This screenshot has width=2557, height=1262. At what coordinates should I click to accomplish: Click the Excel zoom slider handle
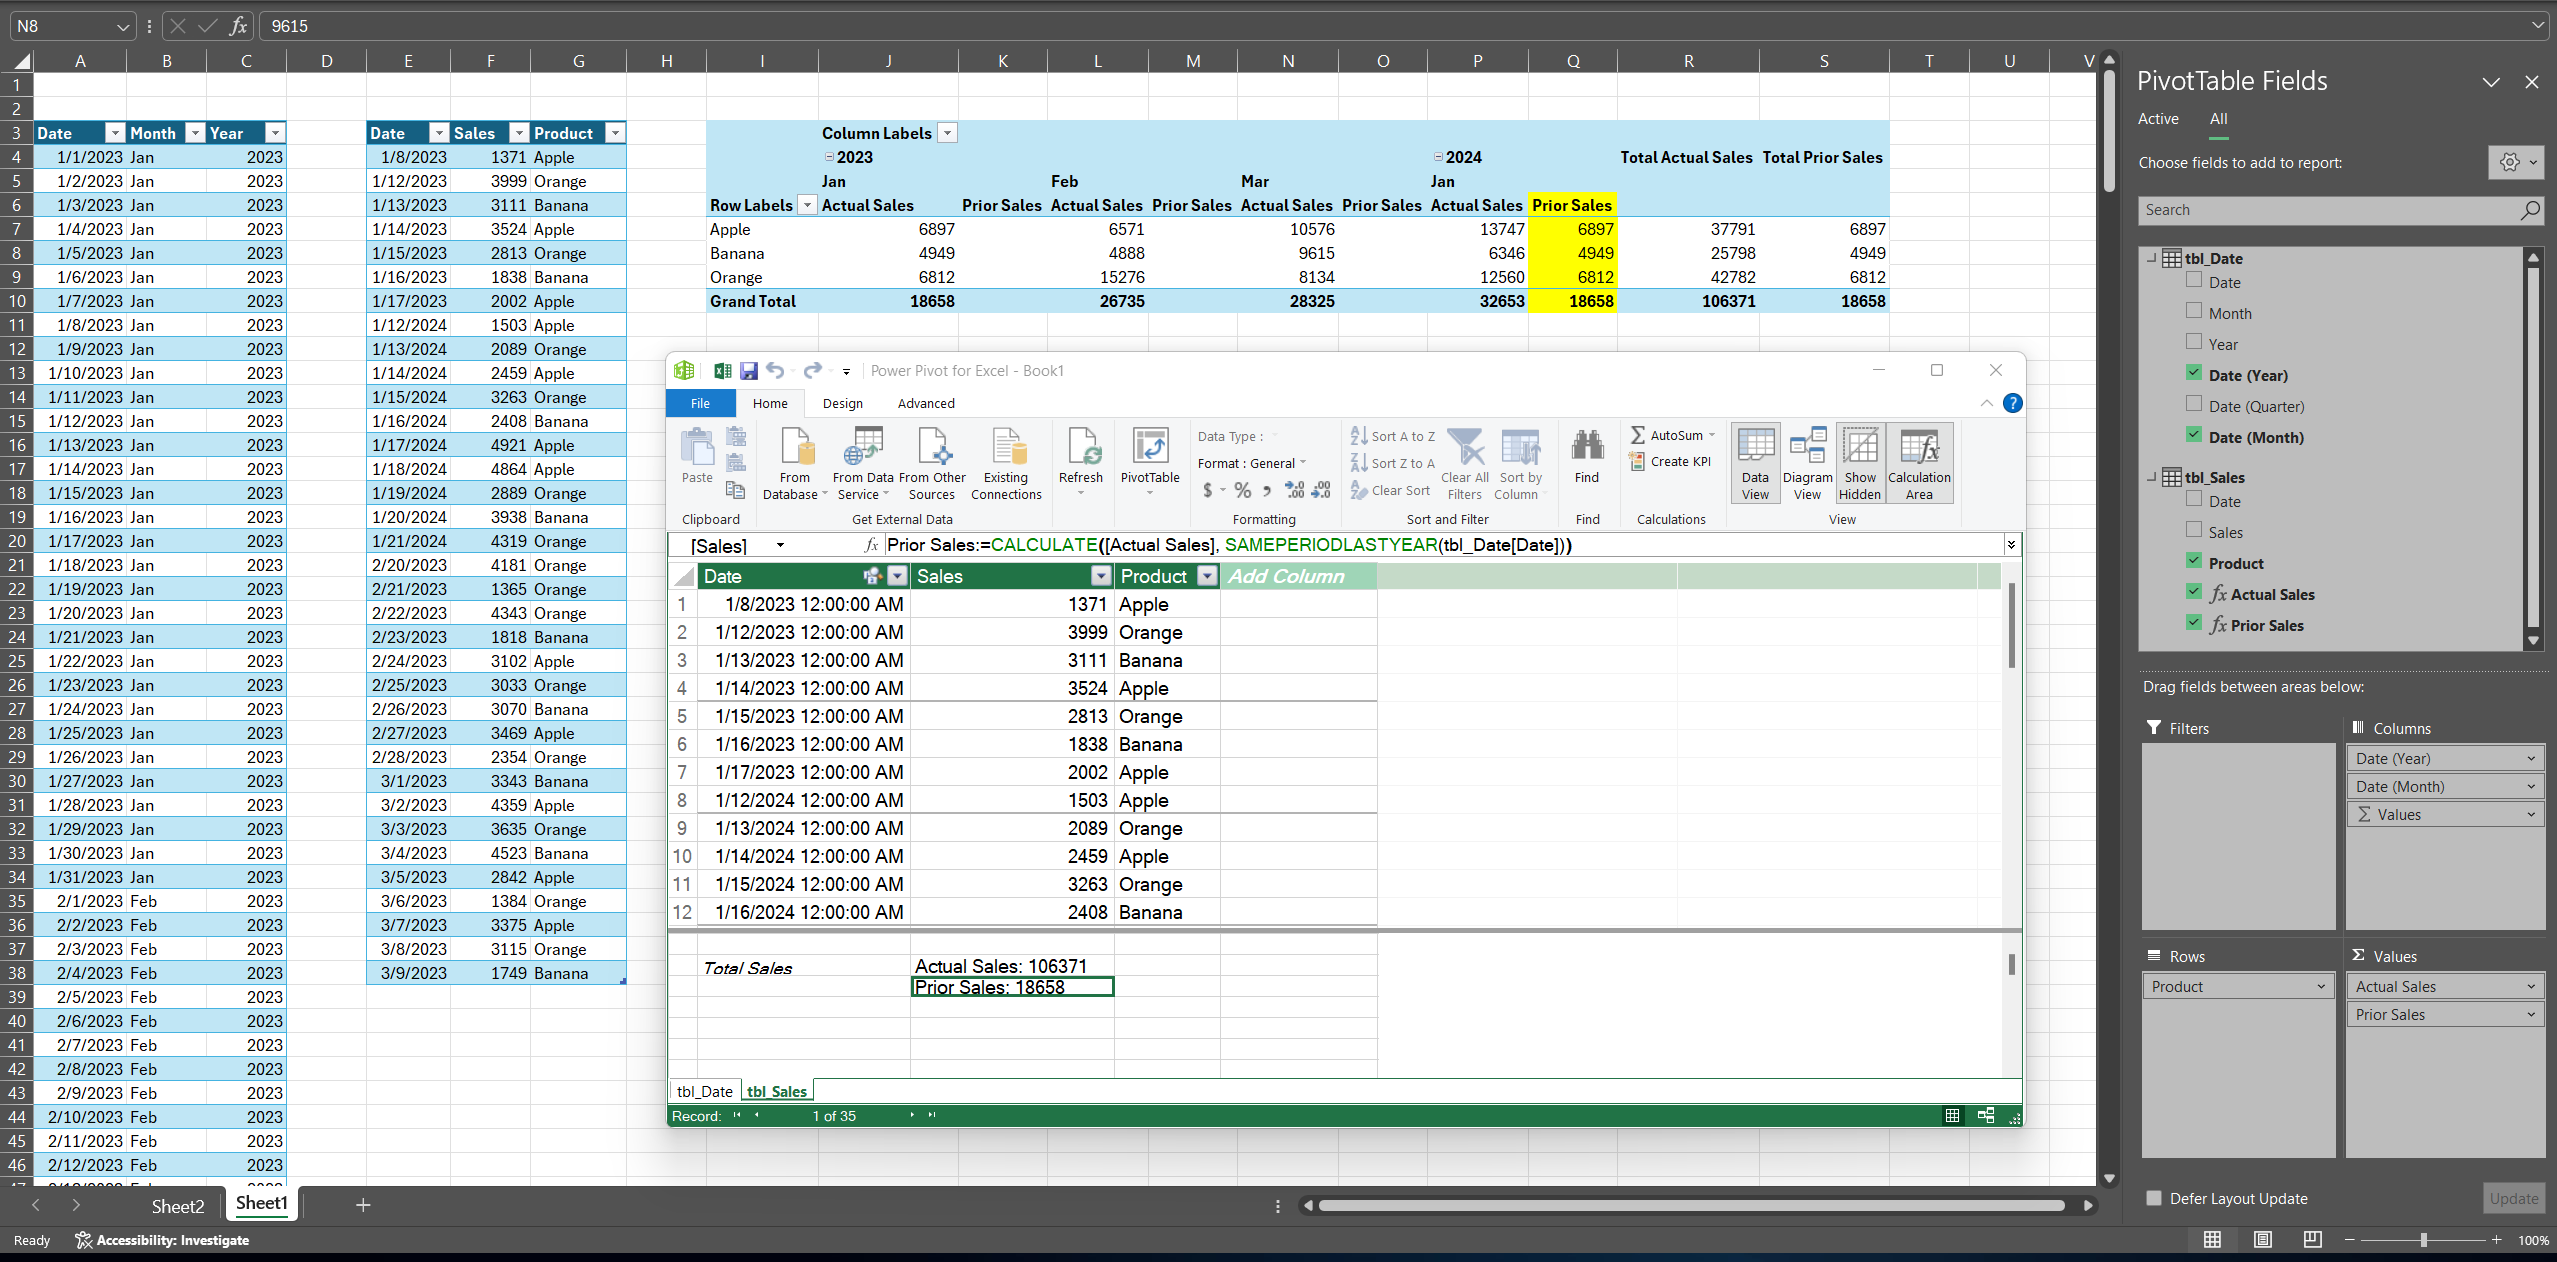tap(2423, 1240)
